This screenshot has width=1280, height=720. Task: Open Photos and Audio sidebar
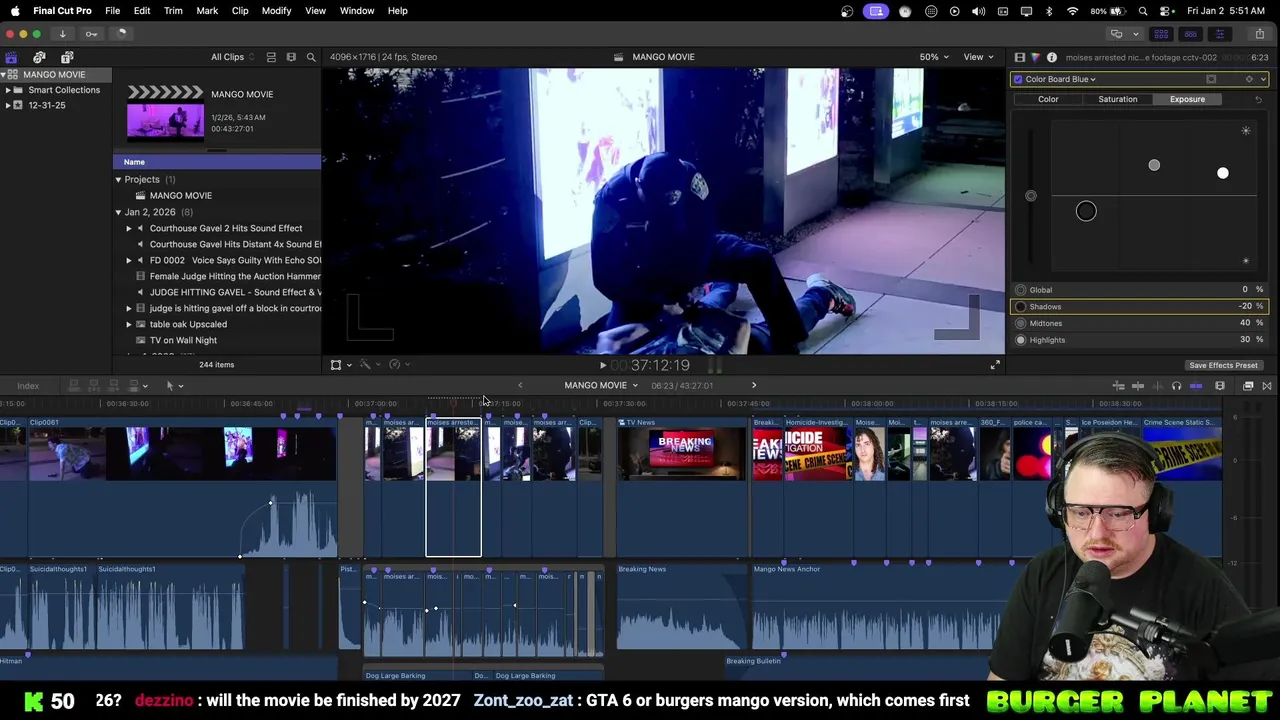39,57
